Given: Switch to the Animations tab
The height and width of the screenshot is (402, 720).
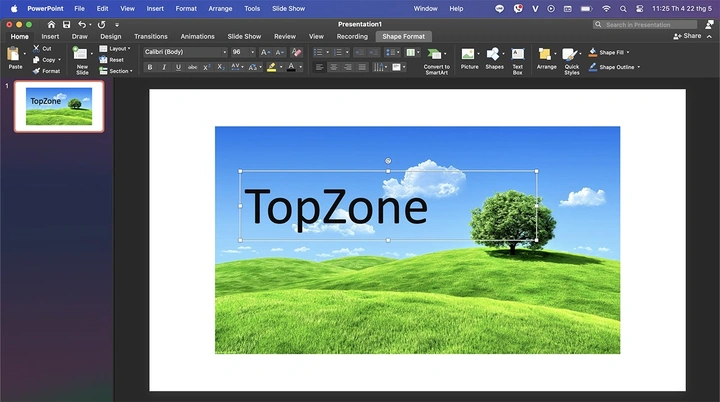Looking at the screenshot, I should click(x=197, y=36).
